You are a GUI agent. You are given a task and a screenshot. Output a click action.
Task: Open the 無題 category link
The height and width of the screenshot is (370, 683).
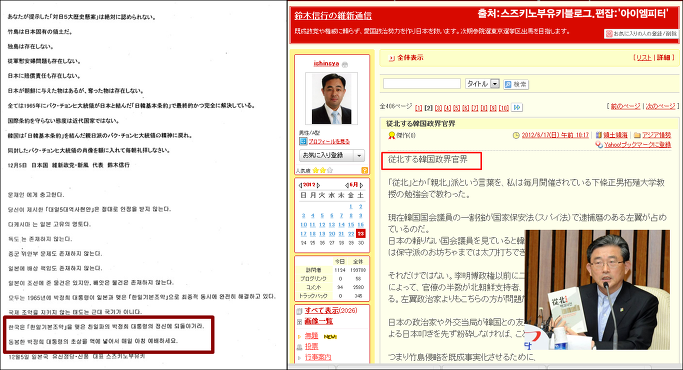click(x=311, y=336)
